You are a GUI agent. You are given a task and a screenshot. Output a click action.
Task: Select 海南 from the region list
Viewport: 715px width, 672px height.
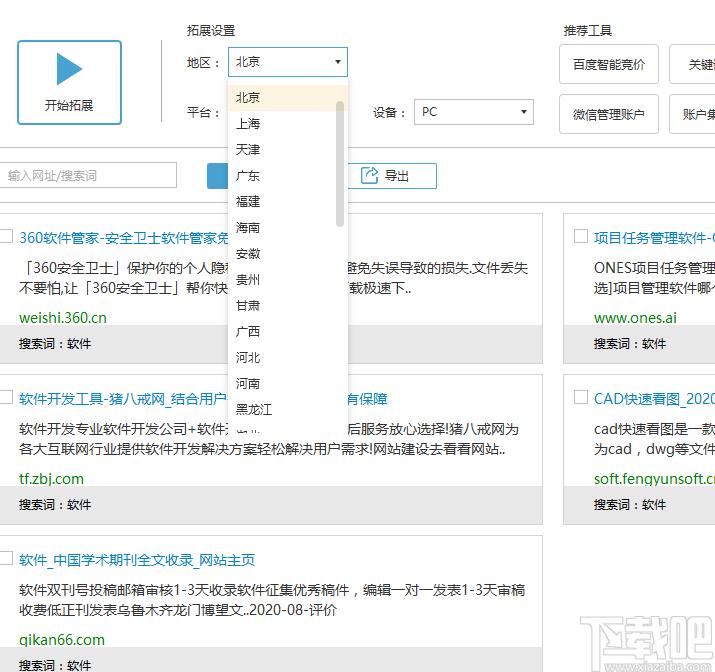coord(288,227)
